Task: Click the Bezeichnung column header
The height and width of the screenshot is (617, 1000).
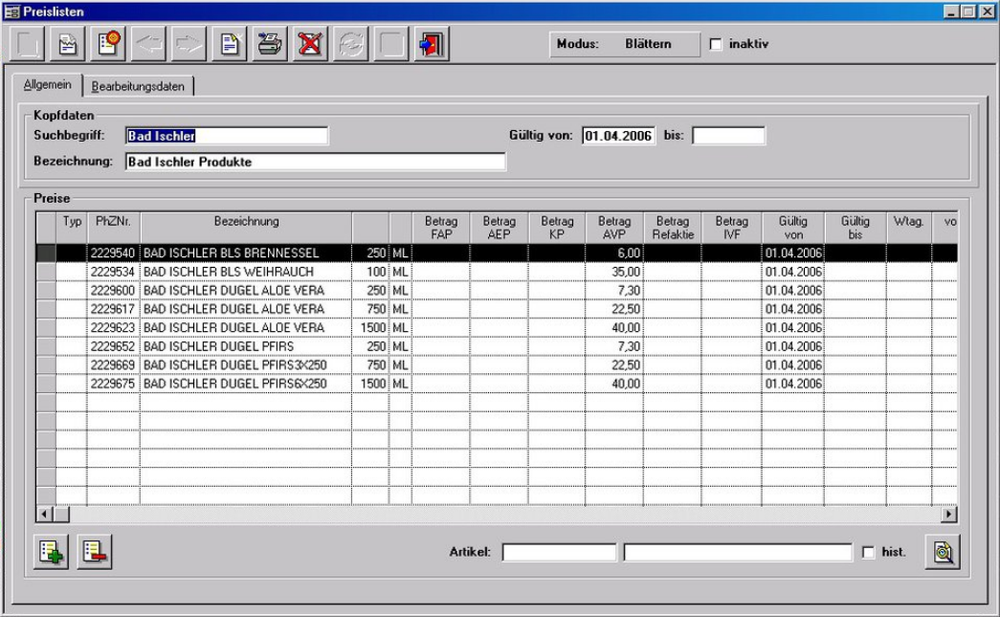Action: tap(245, 221)
